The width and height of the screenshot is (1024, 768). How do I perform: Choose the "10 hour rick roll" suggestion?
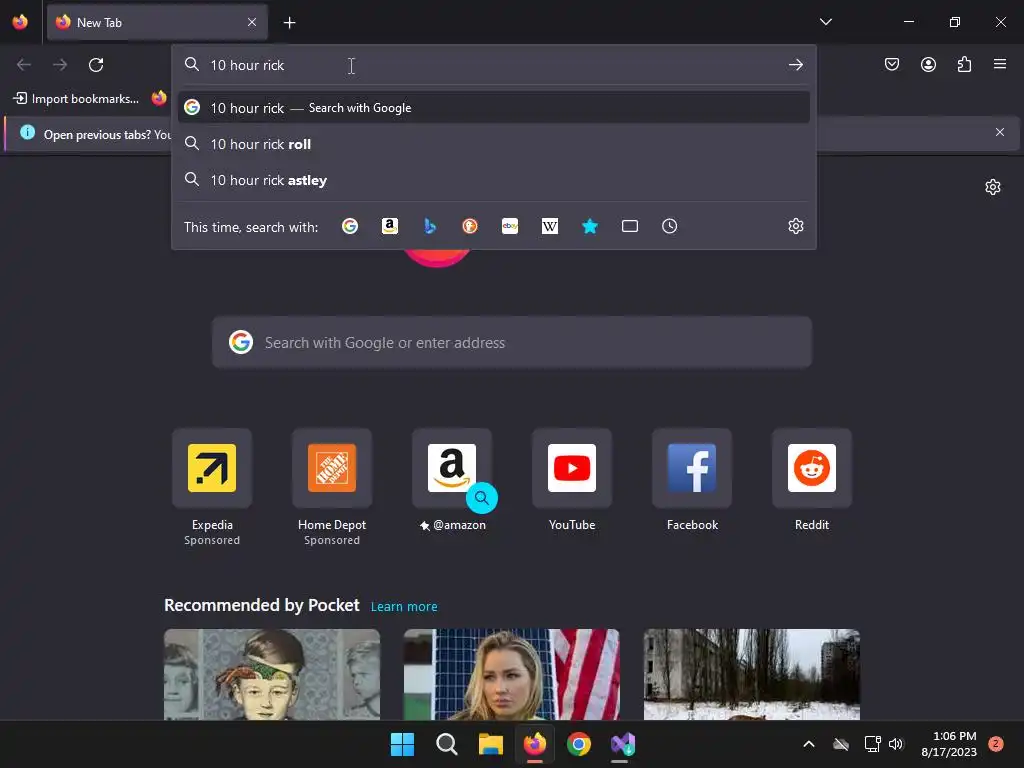[494, 144]
